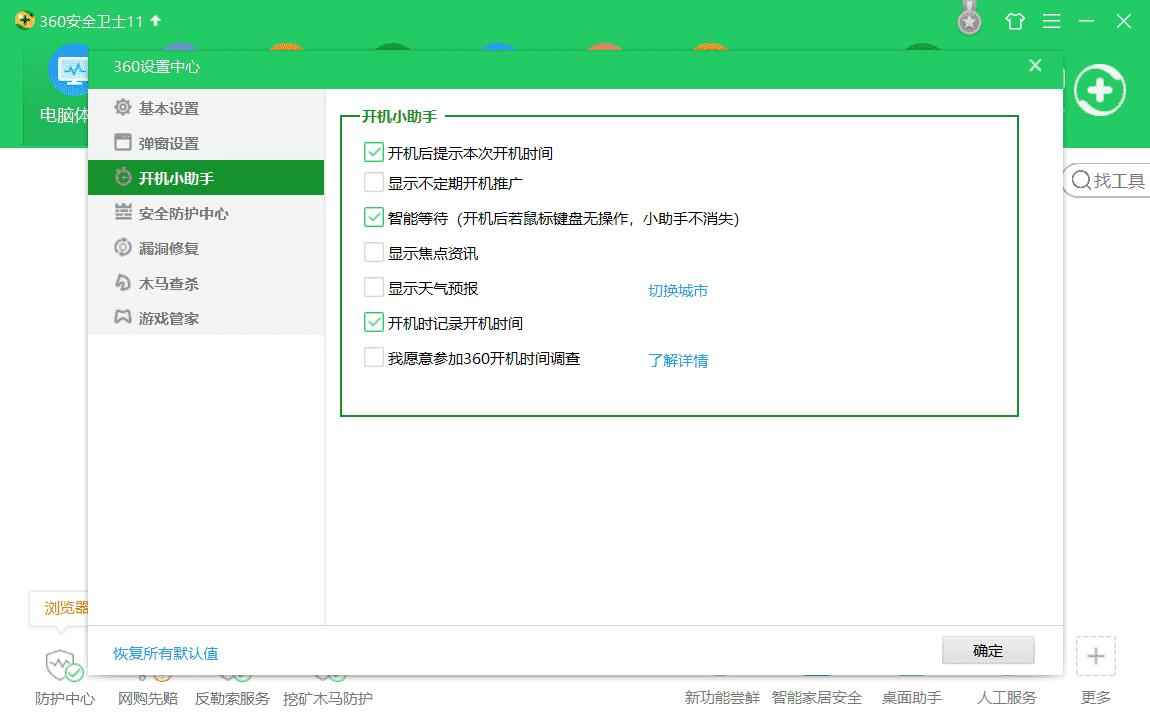Open 反勒索服务 from the bottom bar
This screenshot has height=725, width=1150.
coord(231,699)
